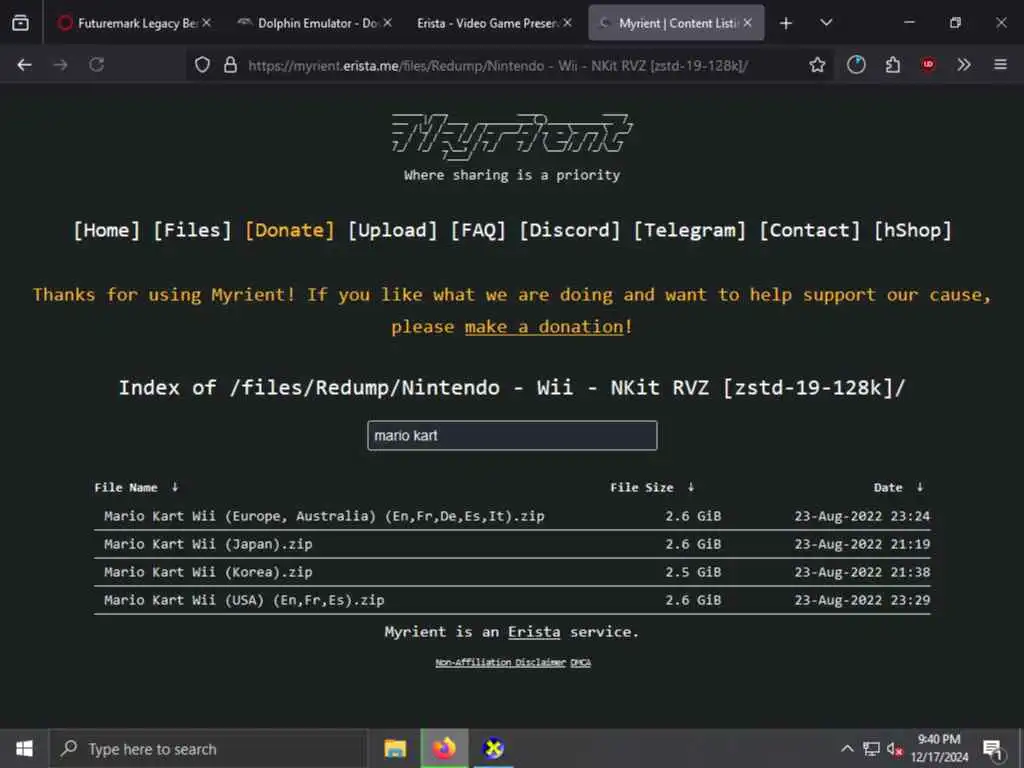The width and height of the screenshot is (1024, 768).
Task: Open the Firefox View icon
Action: click(20, 23)
